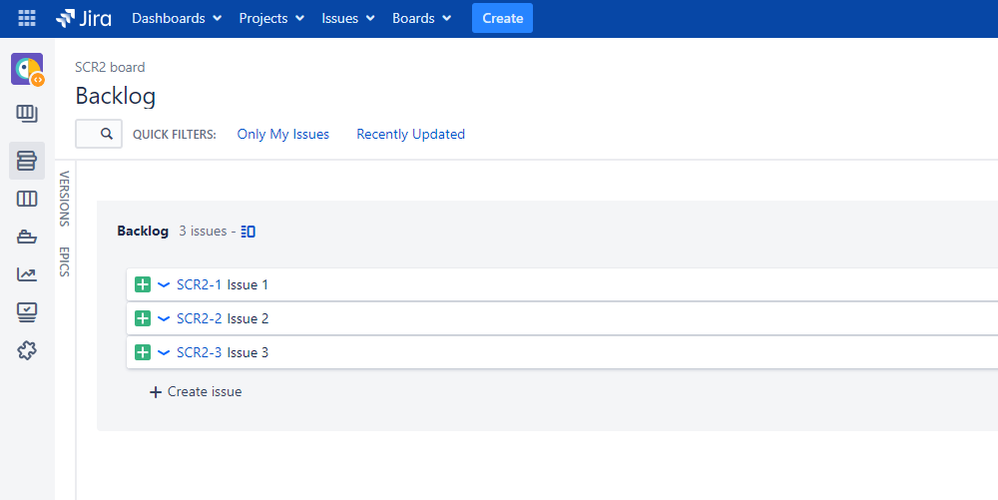Image resolution: width=998 pixels, height=500 pixels.
Task: Click the story icon for SCR2-3
Action: (x=143, y=352)
